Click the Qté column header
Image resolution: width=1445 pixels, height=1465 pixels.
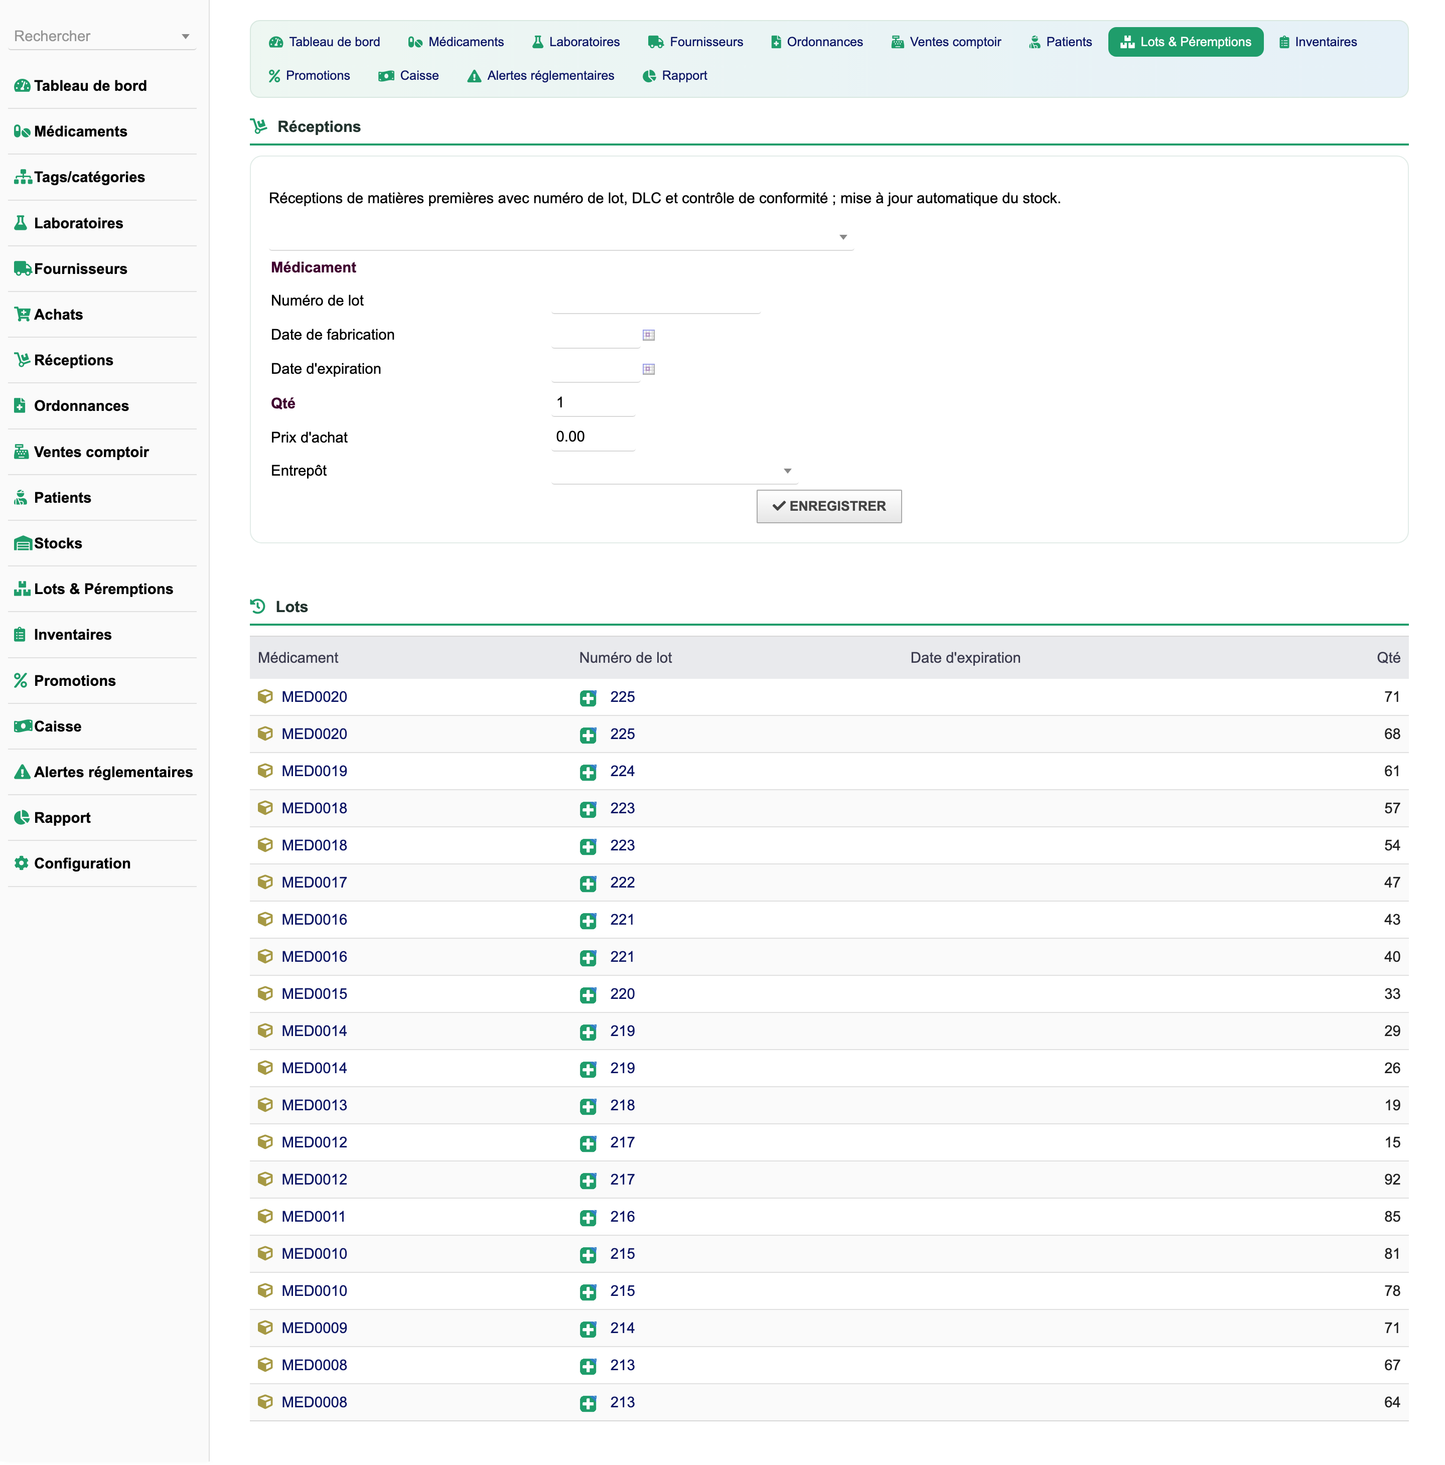click(1388, 658)
